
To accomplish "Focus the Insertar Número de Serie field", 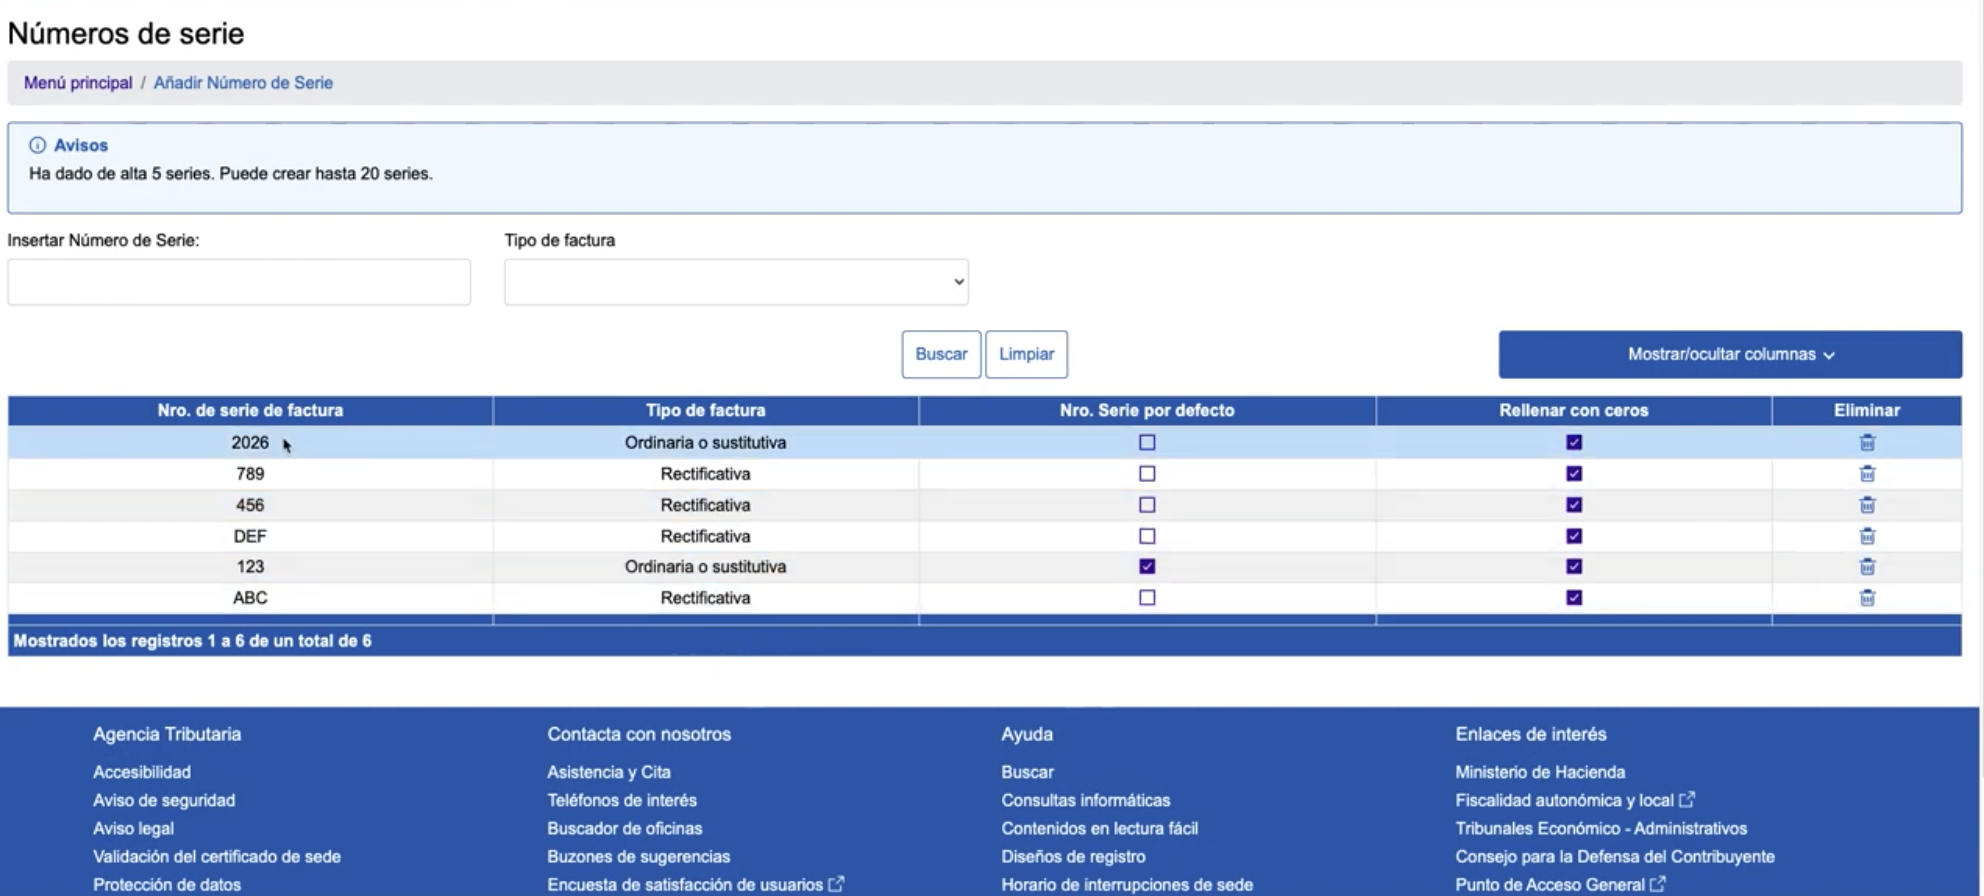I will click(239, 282).
